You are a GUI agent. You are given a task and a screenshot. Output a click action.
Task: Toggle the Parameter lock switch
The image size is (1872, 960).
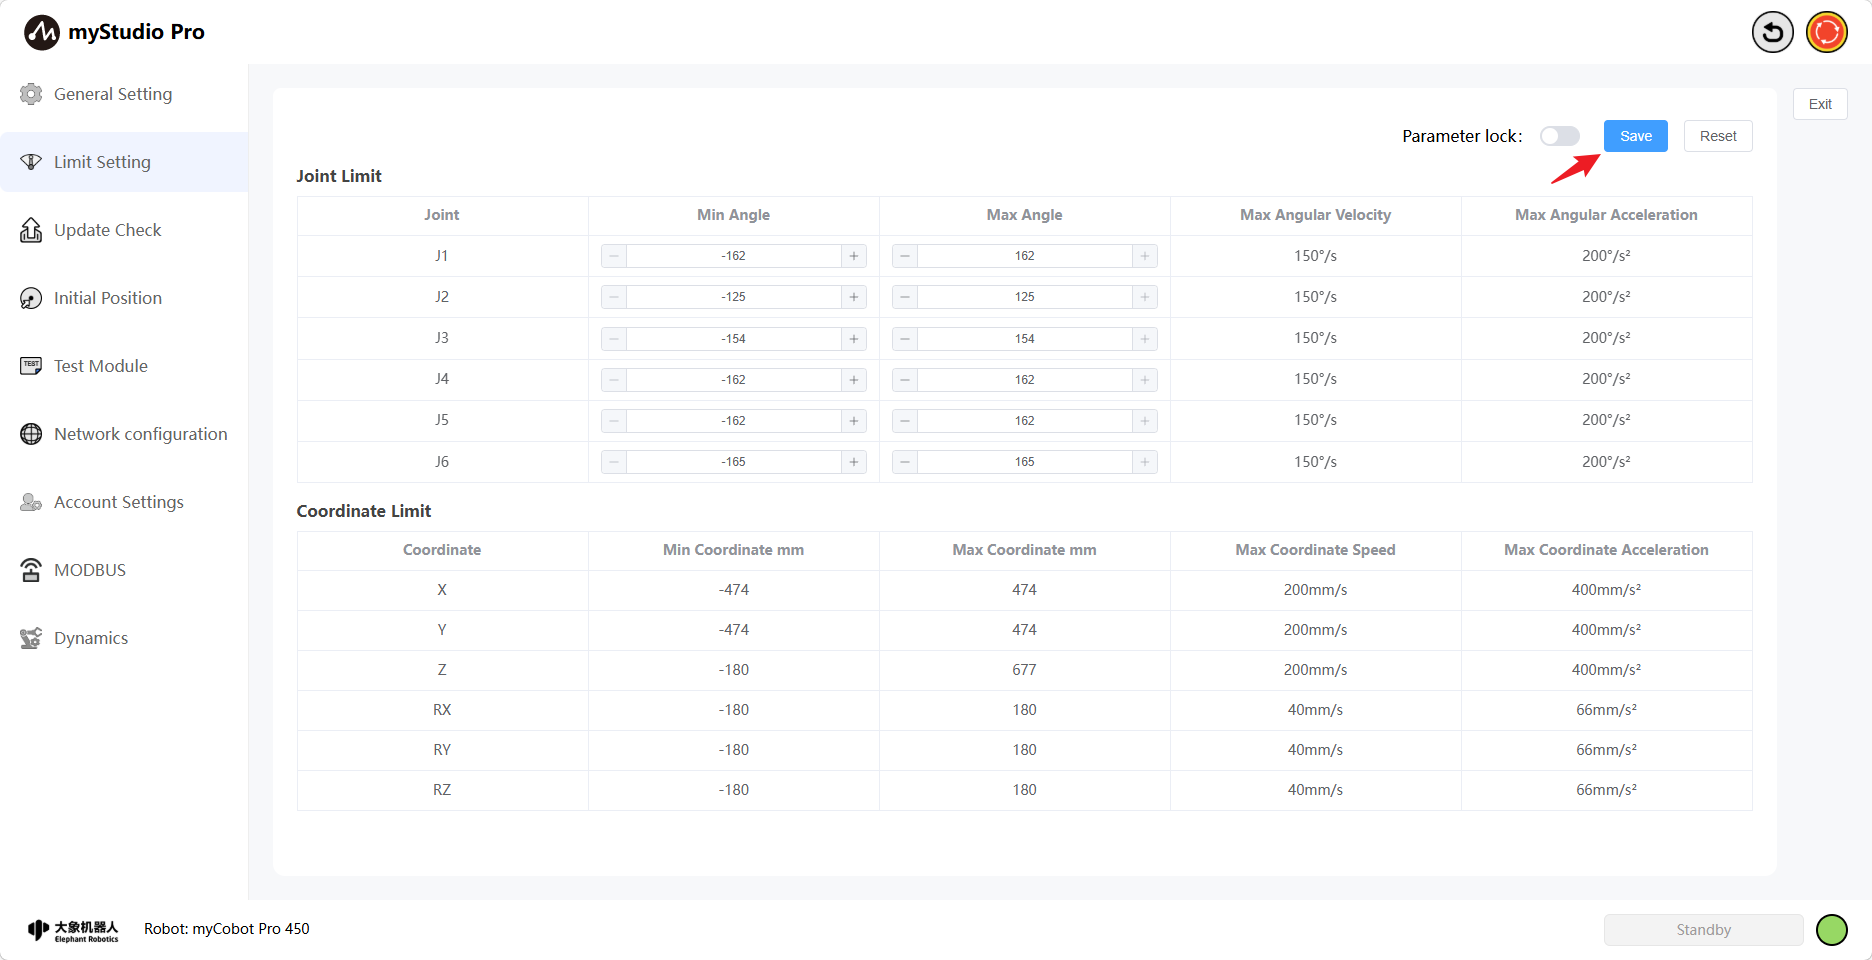tap(1559, 136)
